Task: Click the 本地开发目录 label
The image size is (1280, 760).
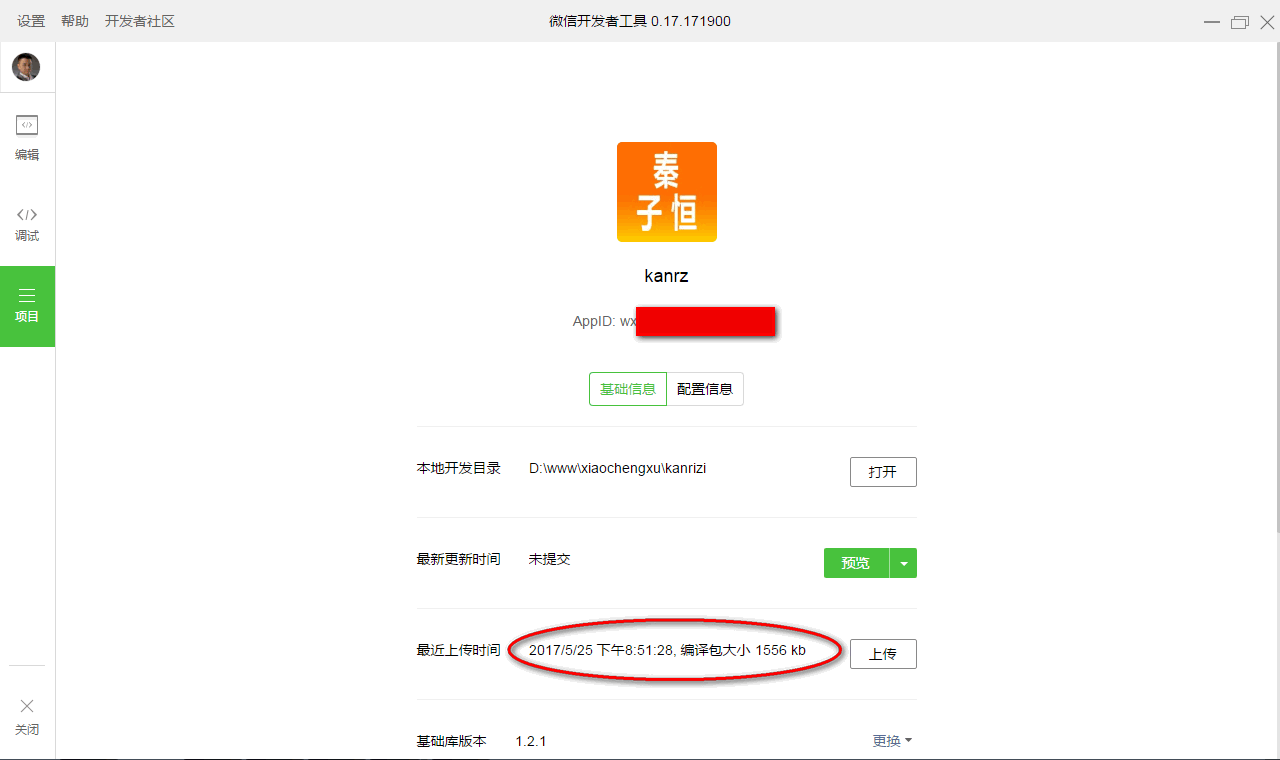Action: tap(459, 468)
